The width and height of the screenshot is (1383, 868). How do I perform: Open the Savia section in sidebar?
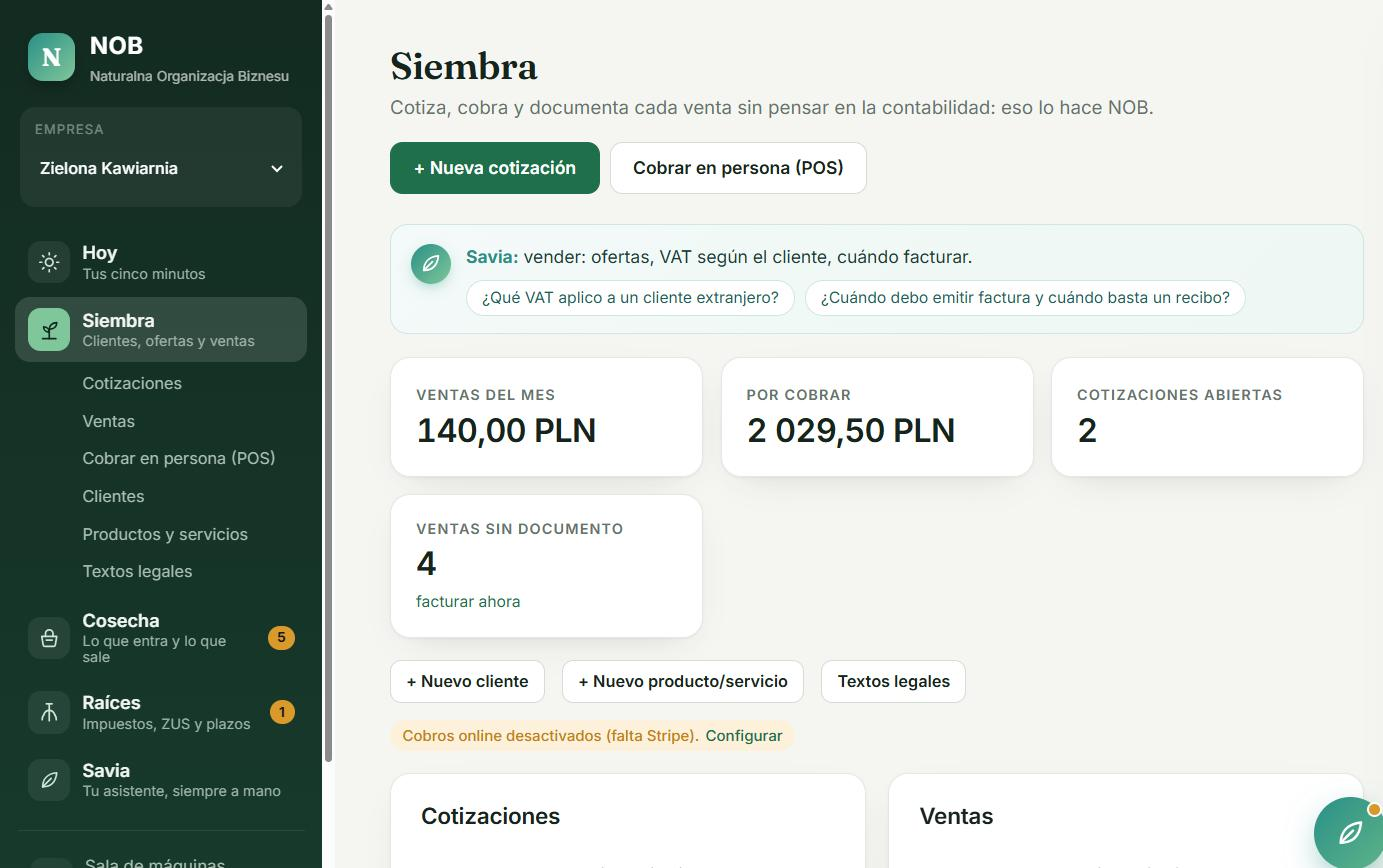pyautogui.click(x=161, y=780)
